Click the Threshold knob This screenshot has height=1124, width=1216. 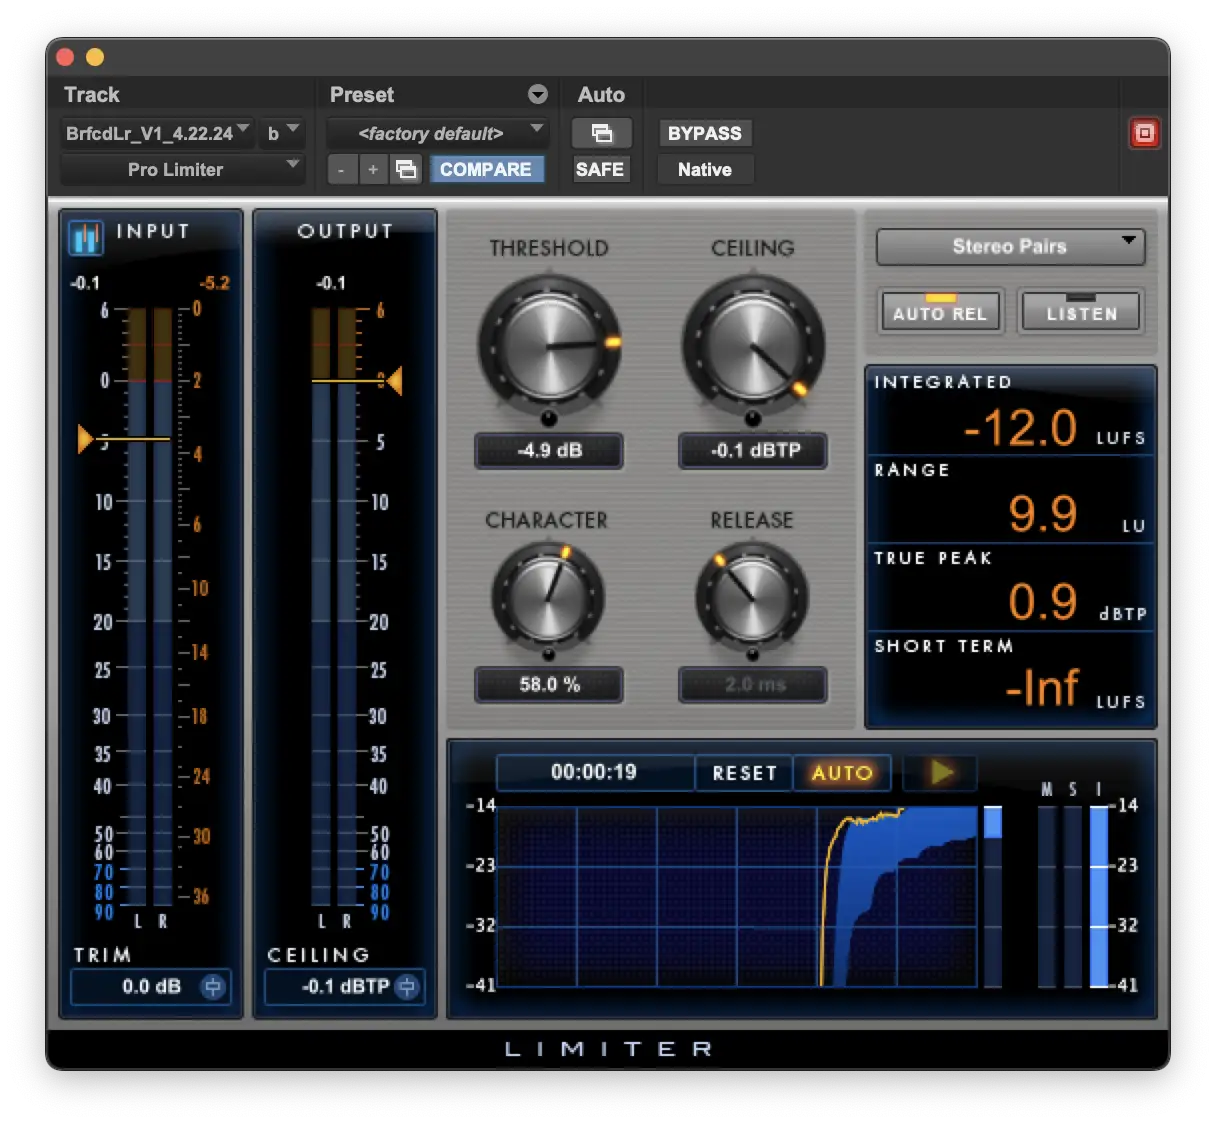[x=549, y=346]
